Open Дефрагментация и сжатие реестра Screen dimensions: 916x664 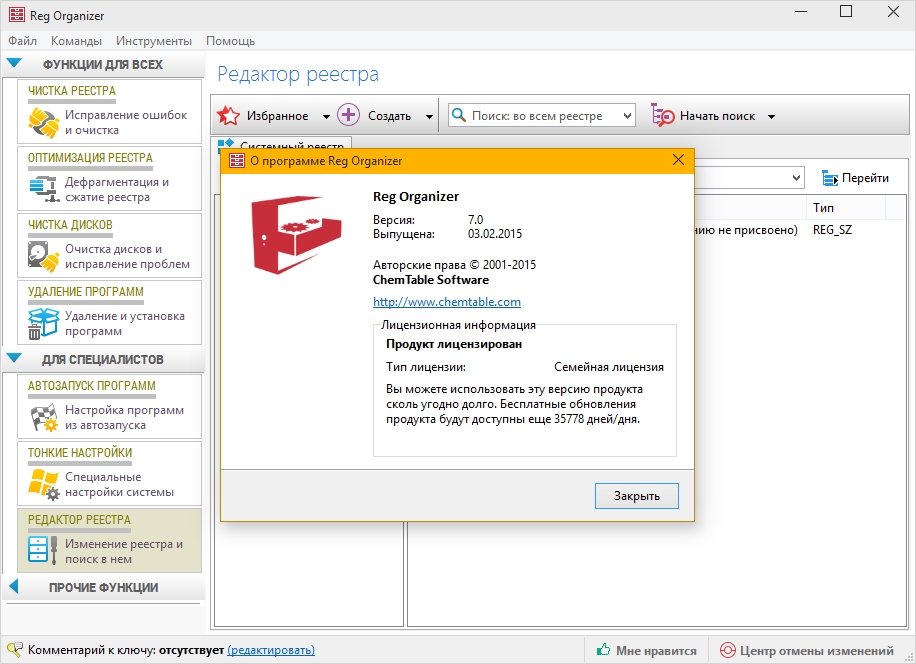(109, 178)
